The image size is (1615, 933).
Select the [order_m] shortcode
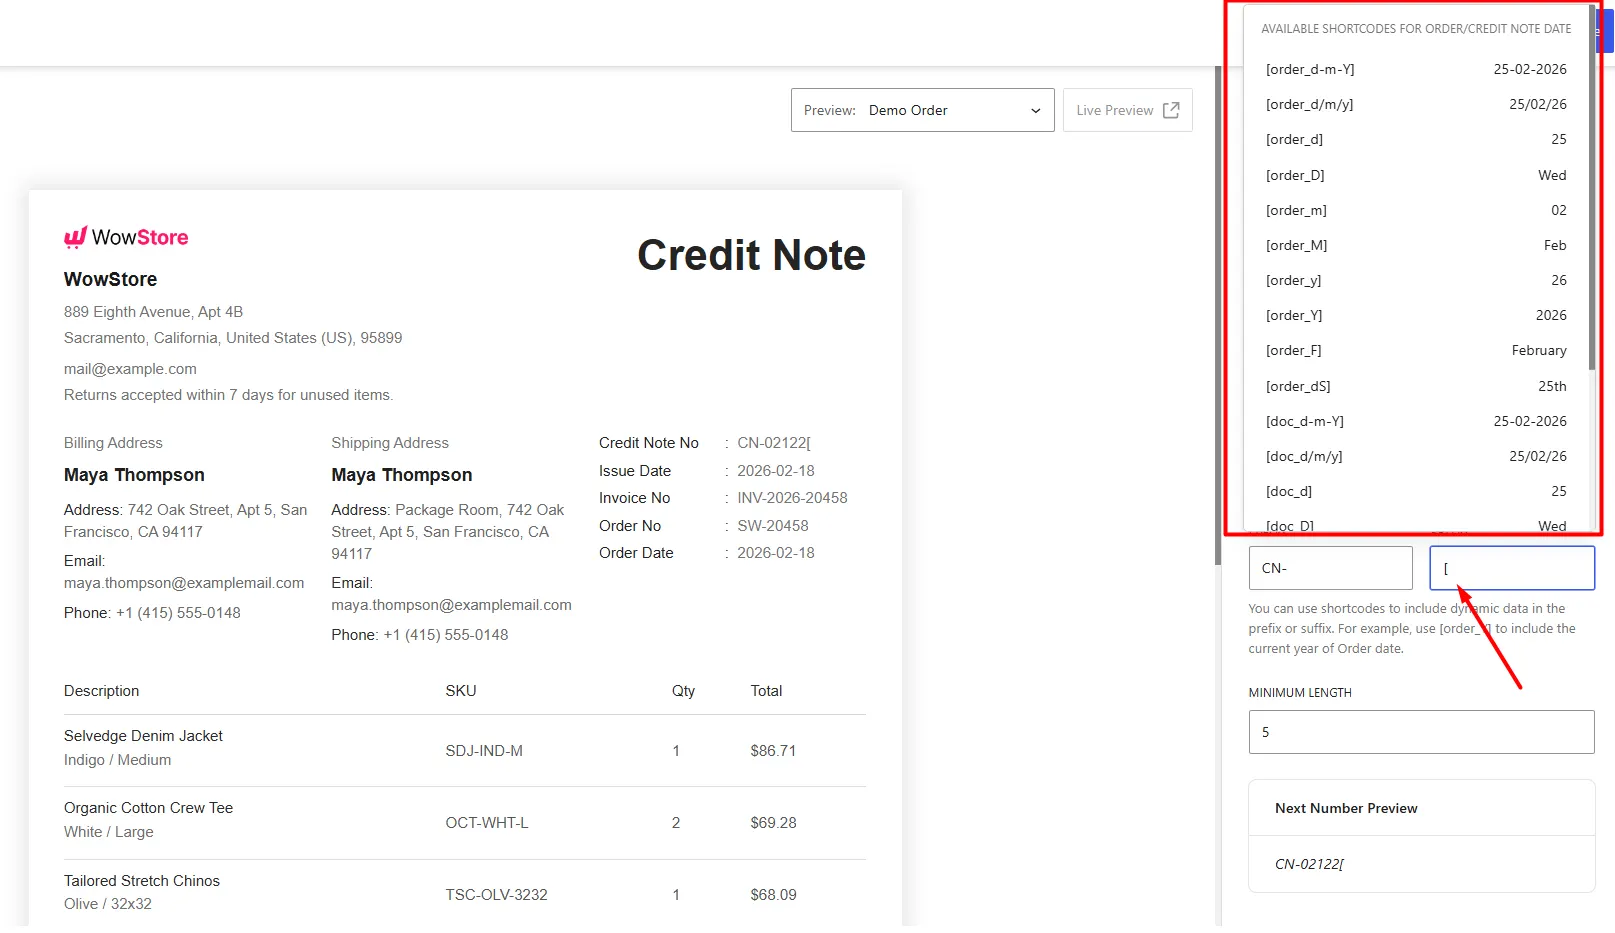point(1415,210)
